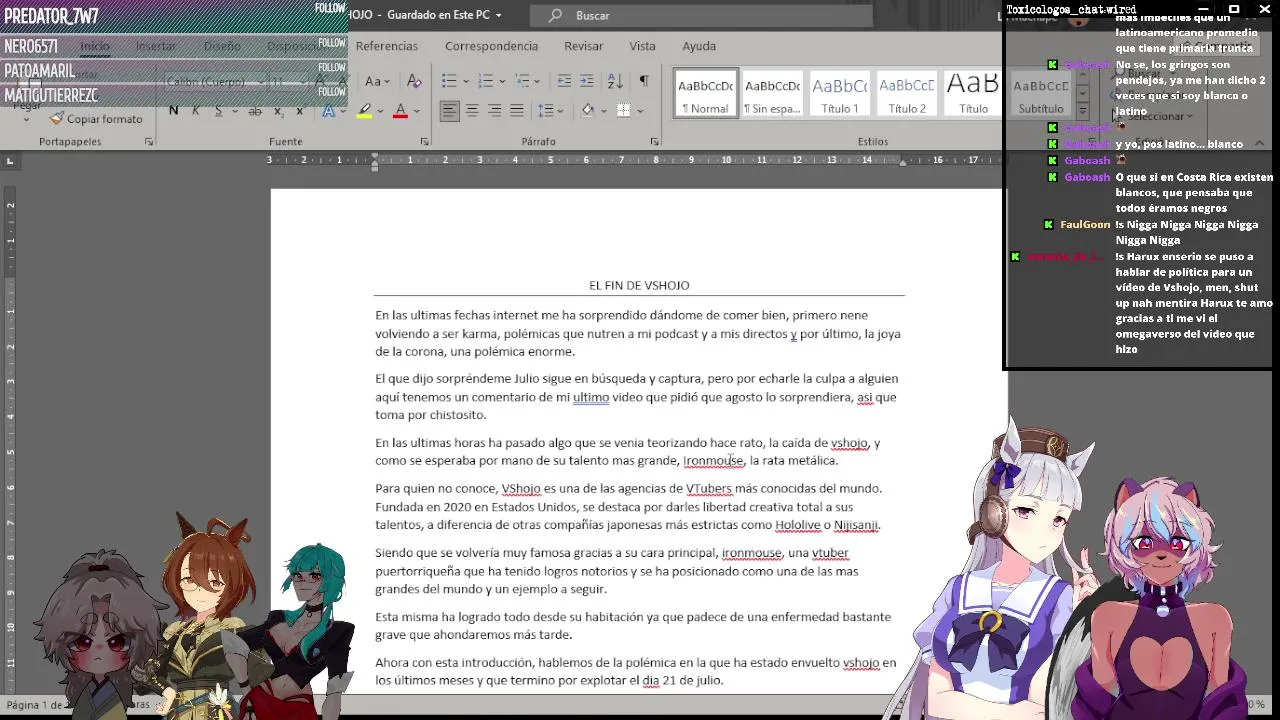The height and width of the screenshot is (720, 1280).
Task: Click the multilevel list icon
Action: click(521, 81)
